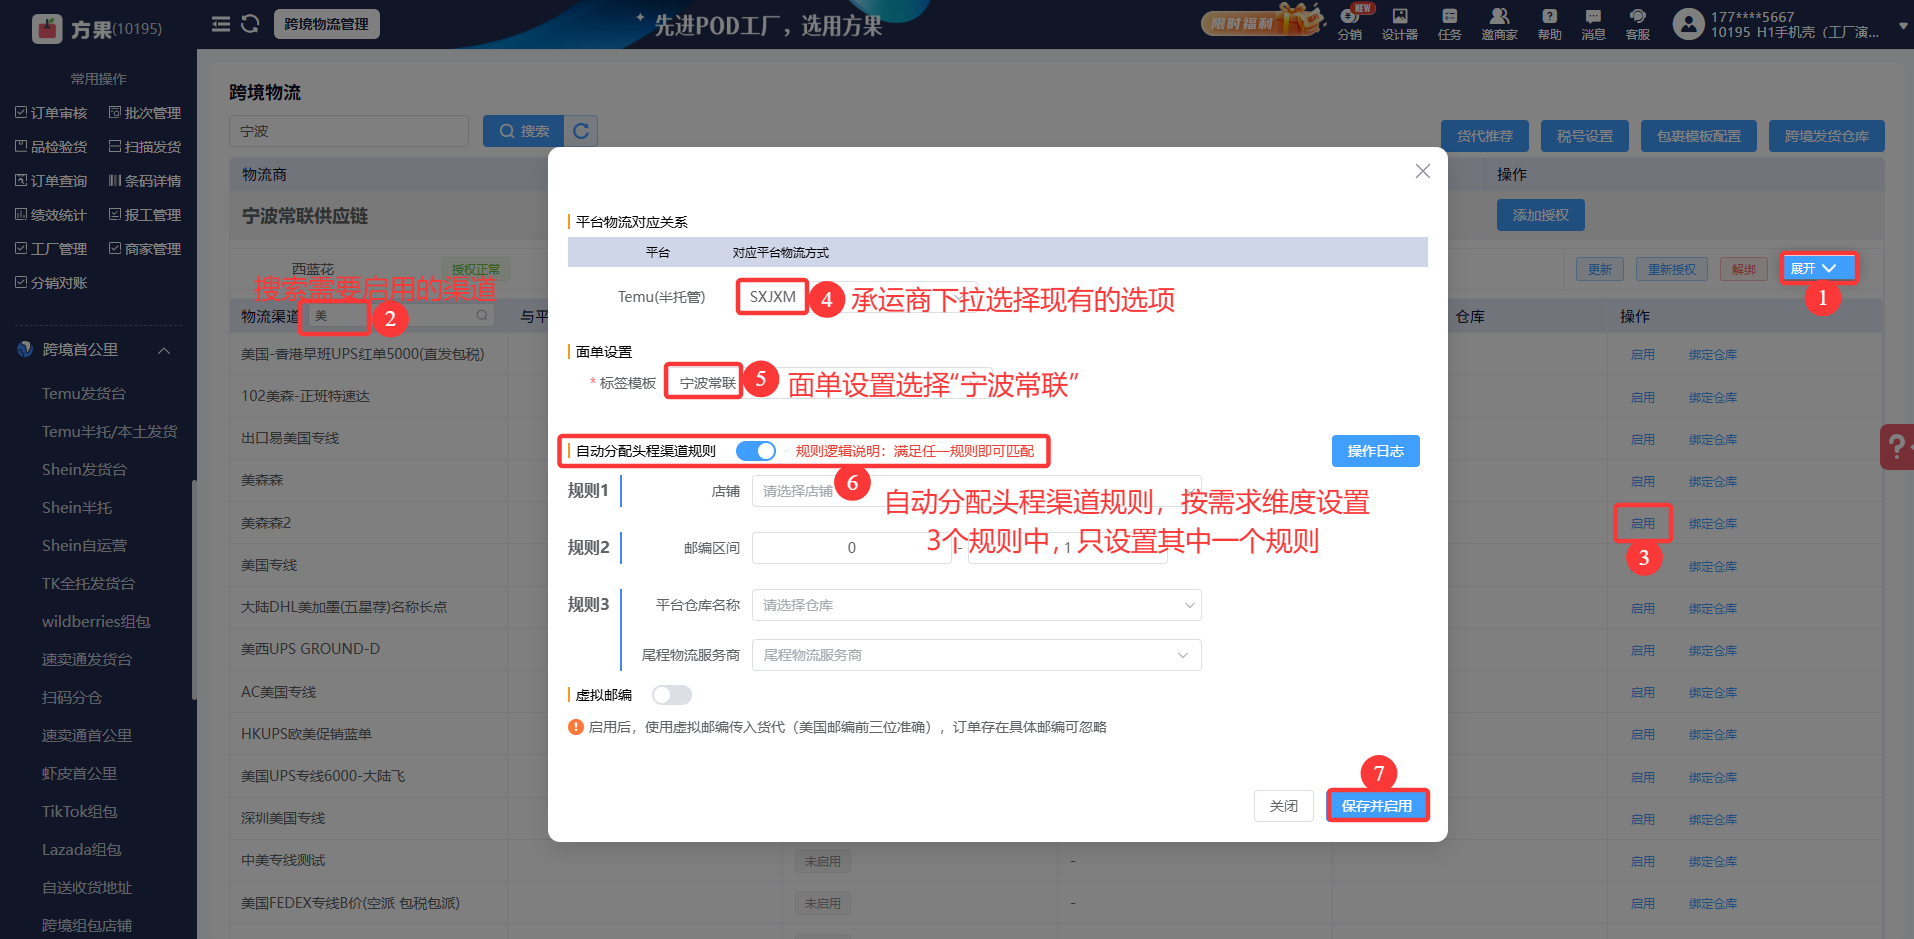Click the 包裹模板配置 button

pyautogui.click(x=1699, y=136)
